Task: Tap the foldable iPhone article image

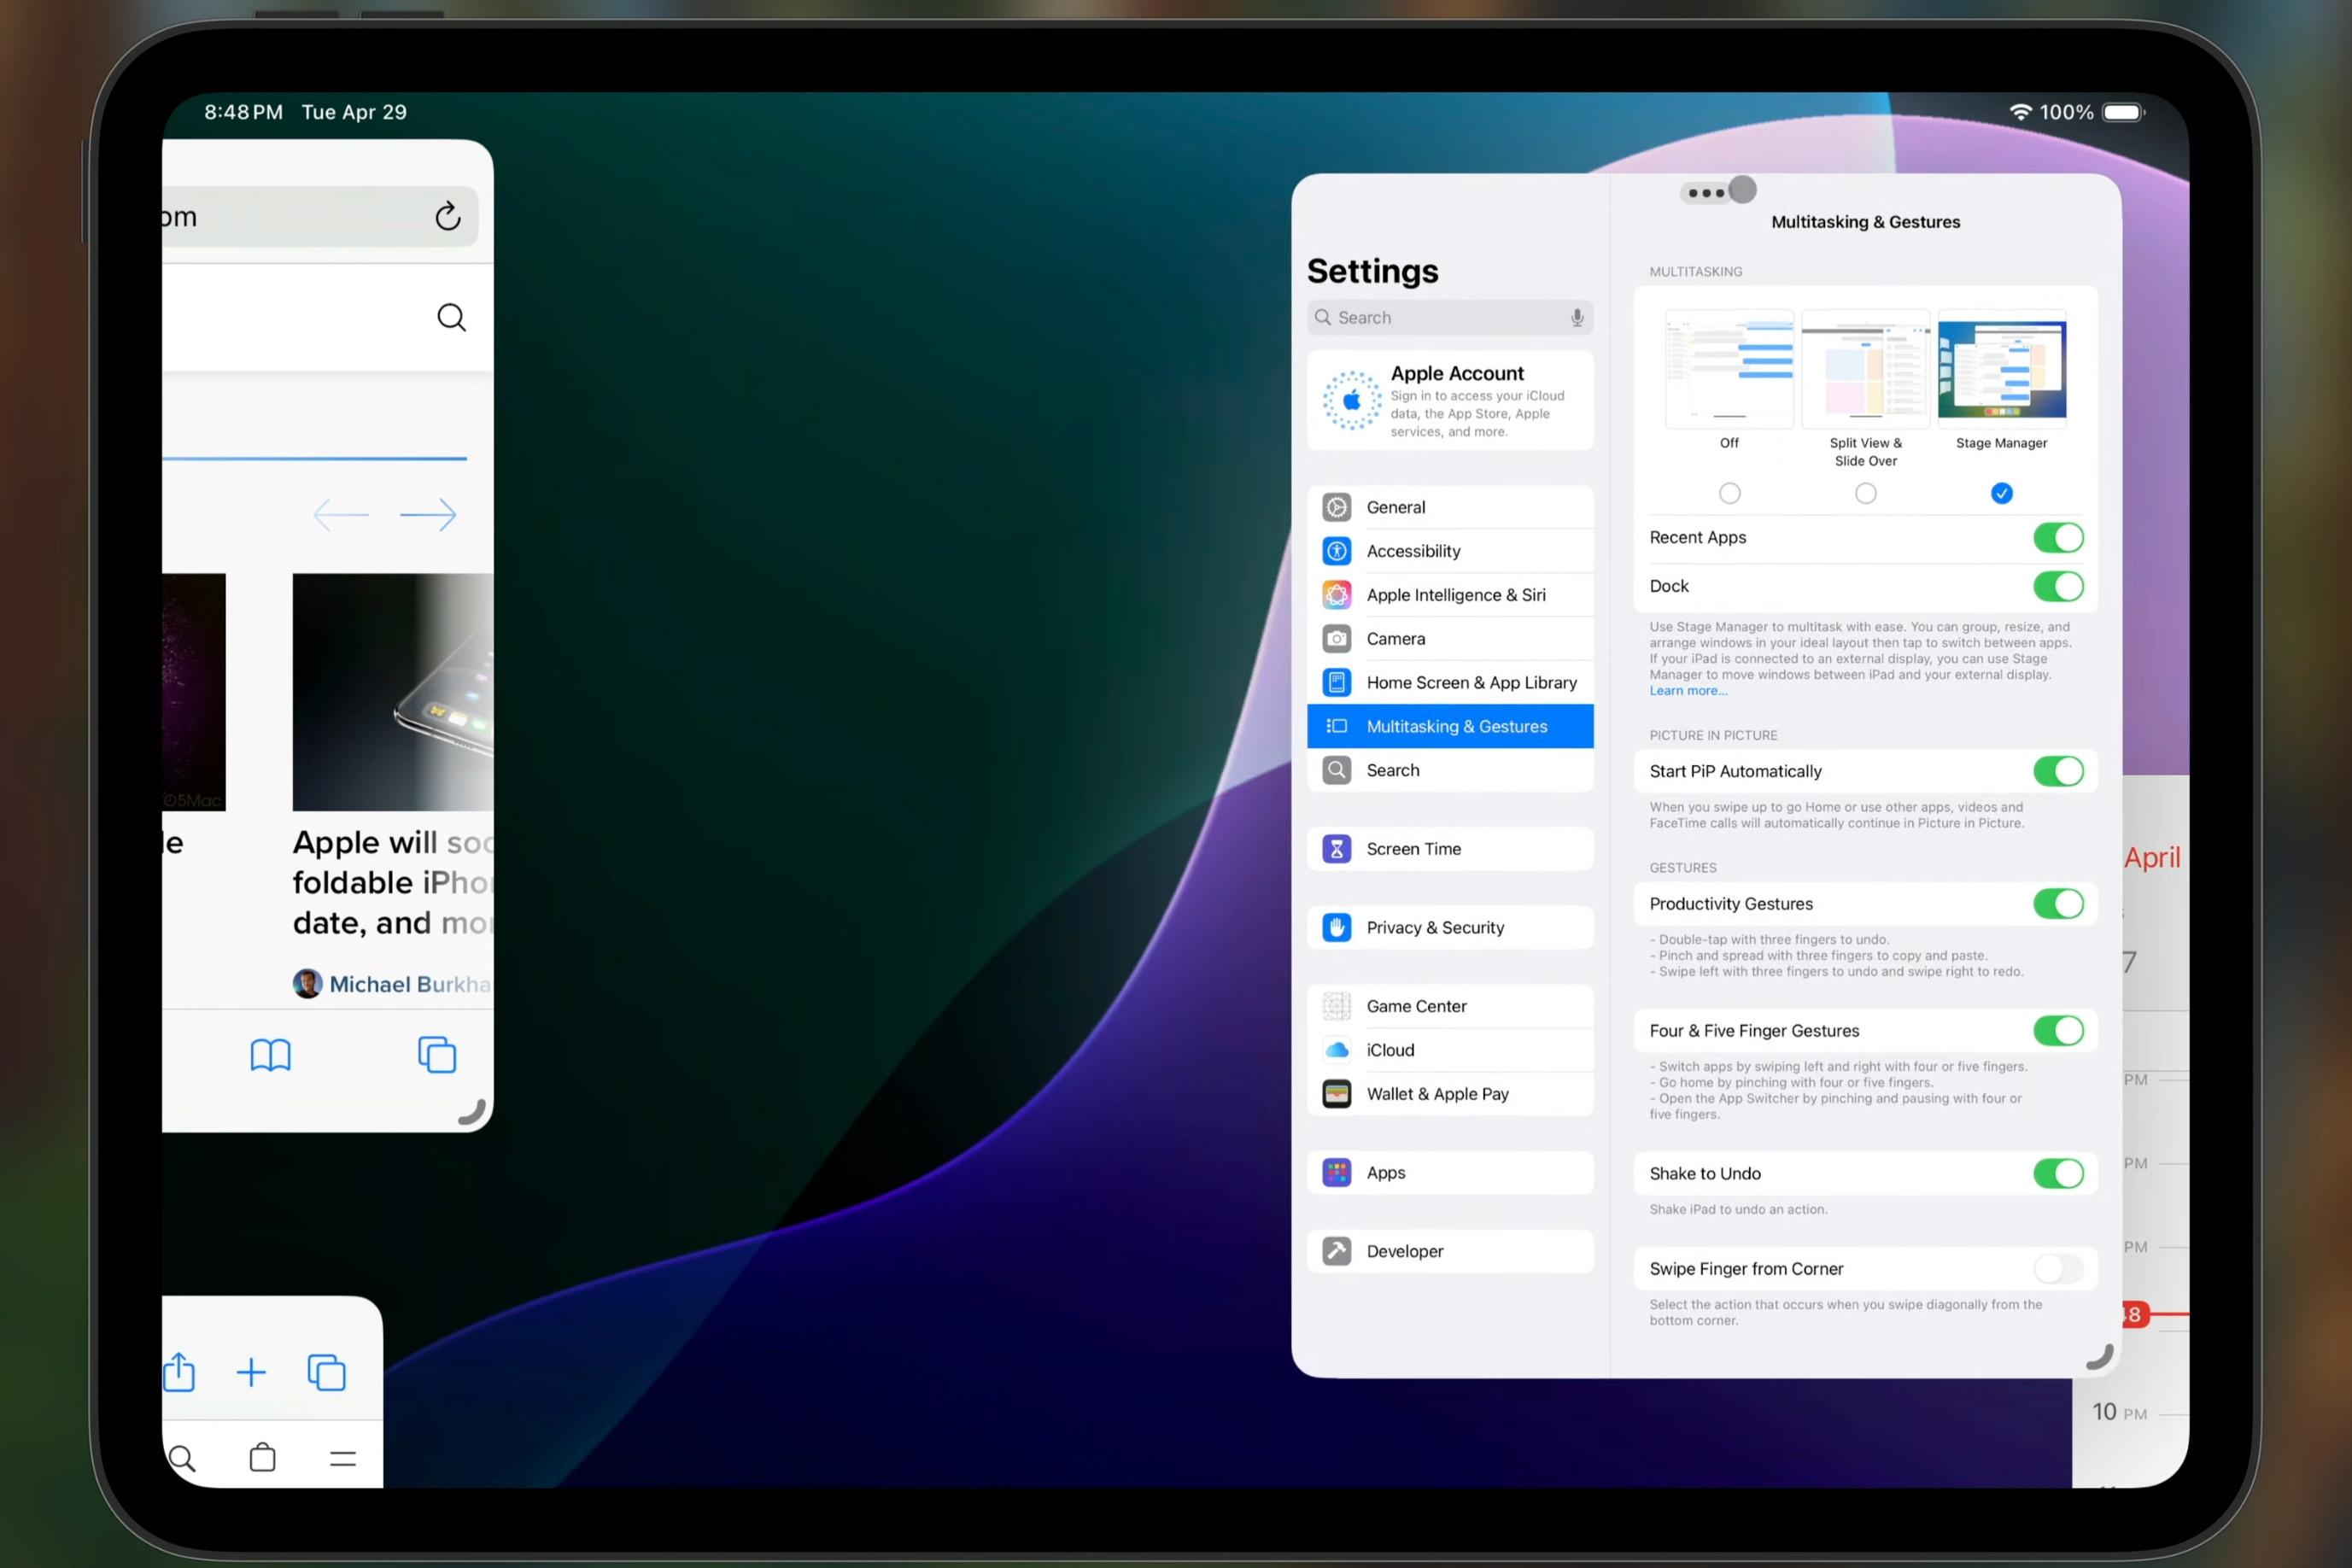Action: point(393,692)
